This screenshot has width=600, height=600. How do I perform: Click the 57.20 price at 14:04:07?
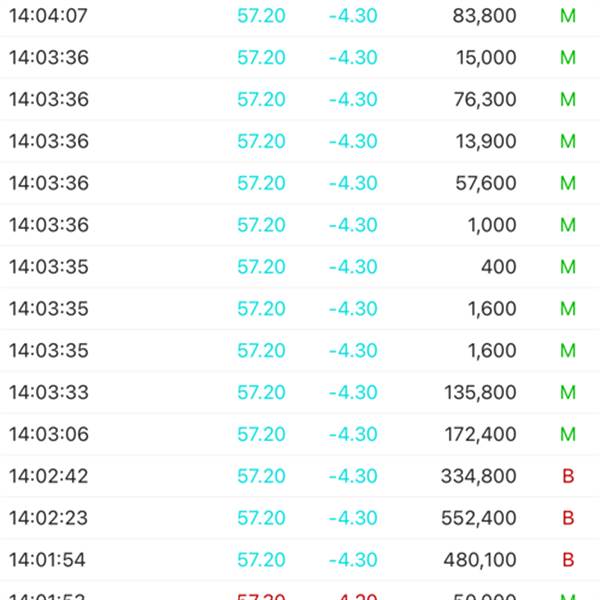pos(261,16)
